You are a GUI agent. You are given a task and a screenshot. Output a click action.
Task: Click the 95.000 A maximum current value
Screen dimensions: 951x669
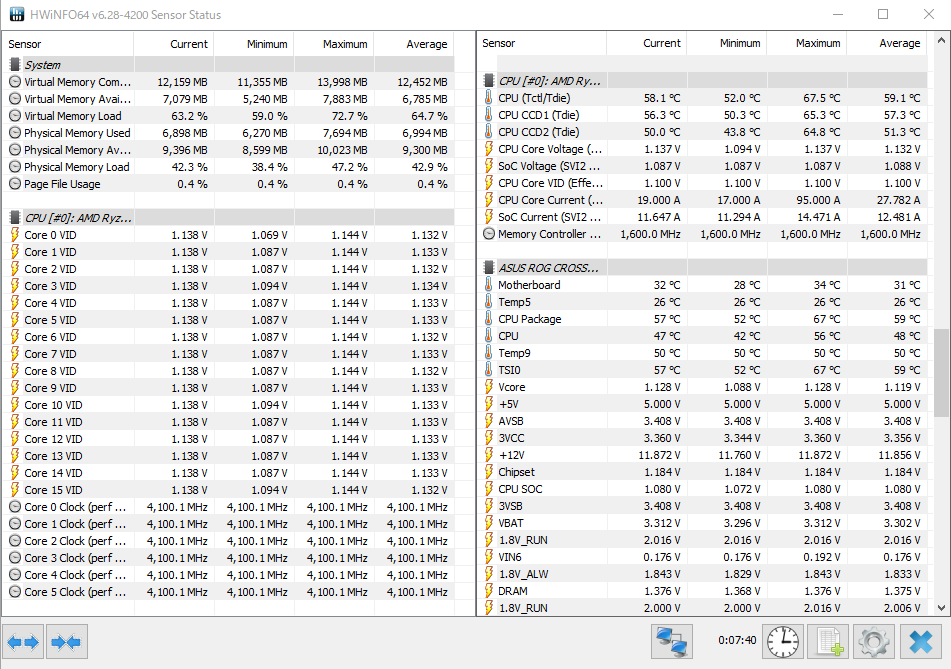click(x=818, y=200)
